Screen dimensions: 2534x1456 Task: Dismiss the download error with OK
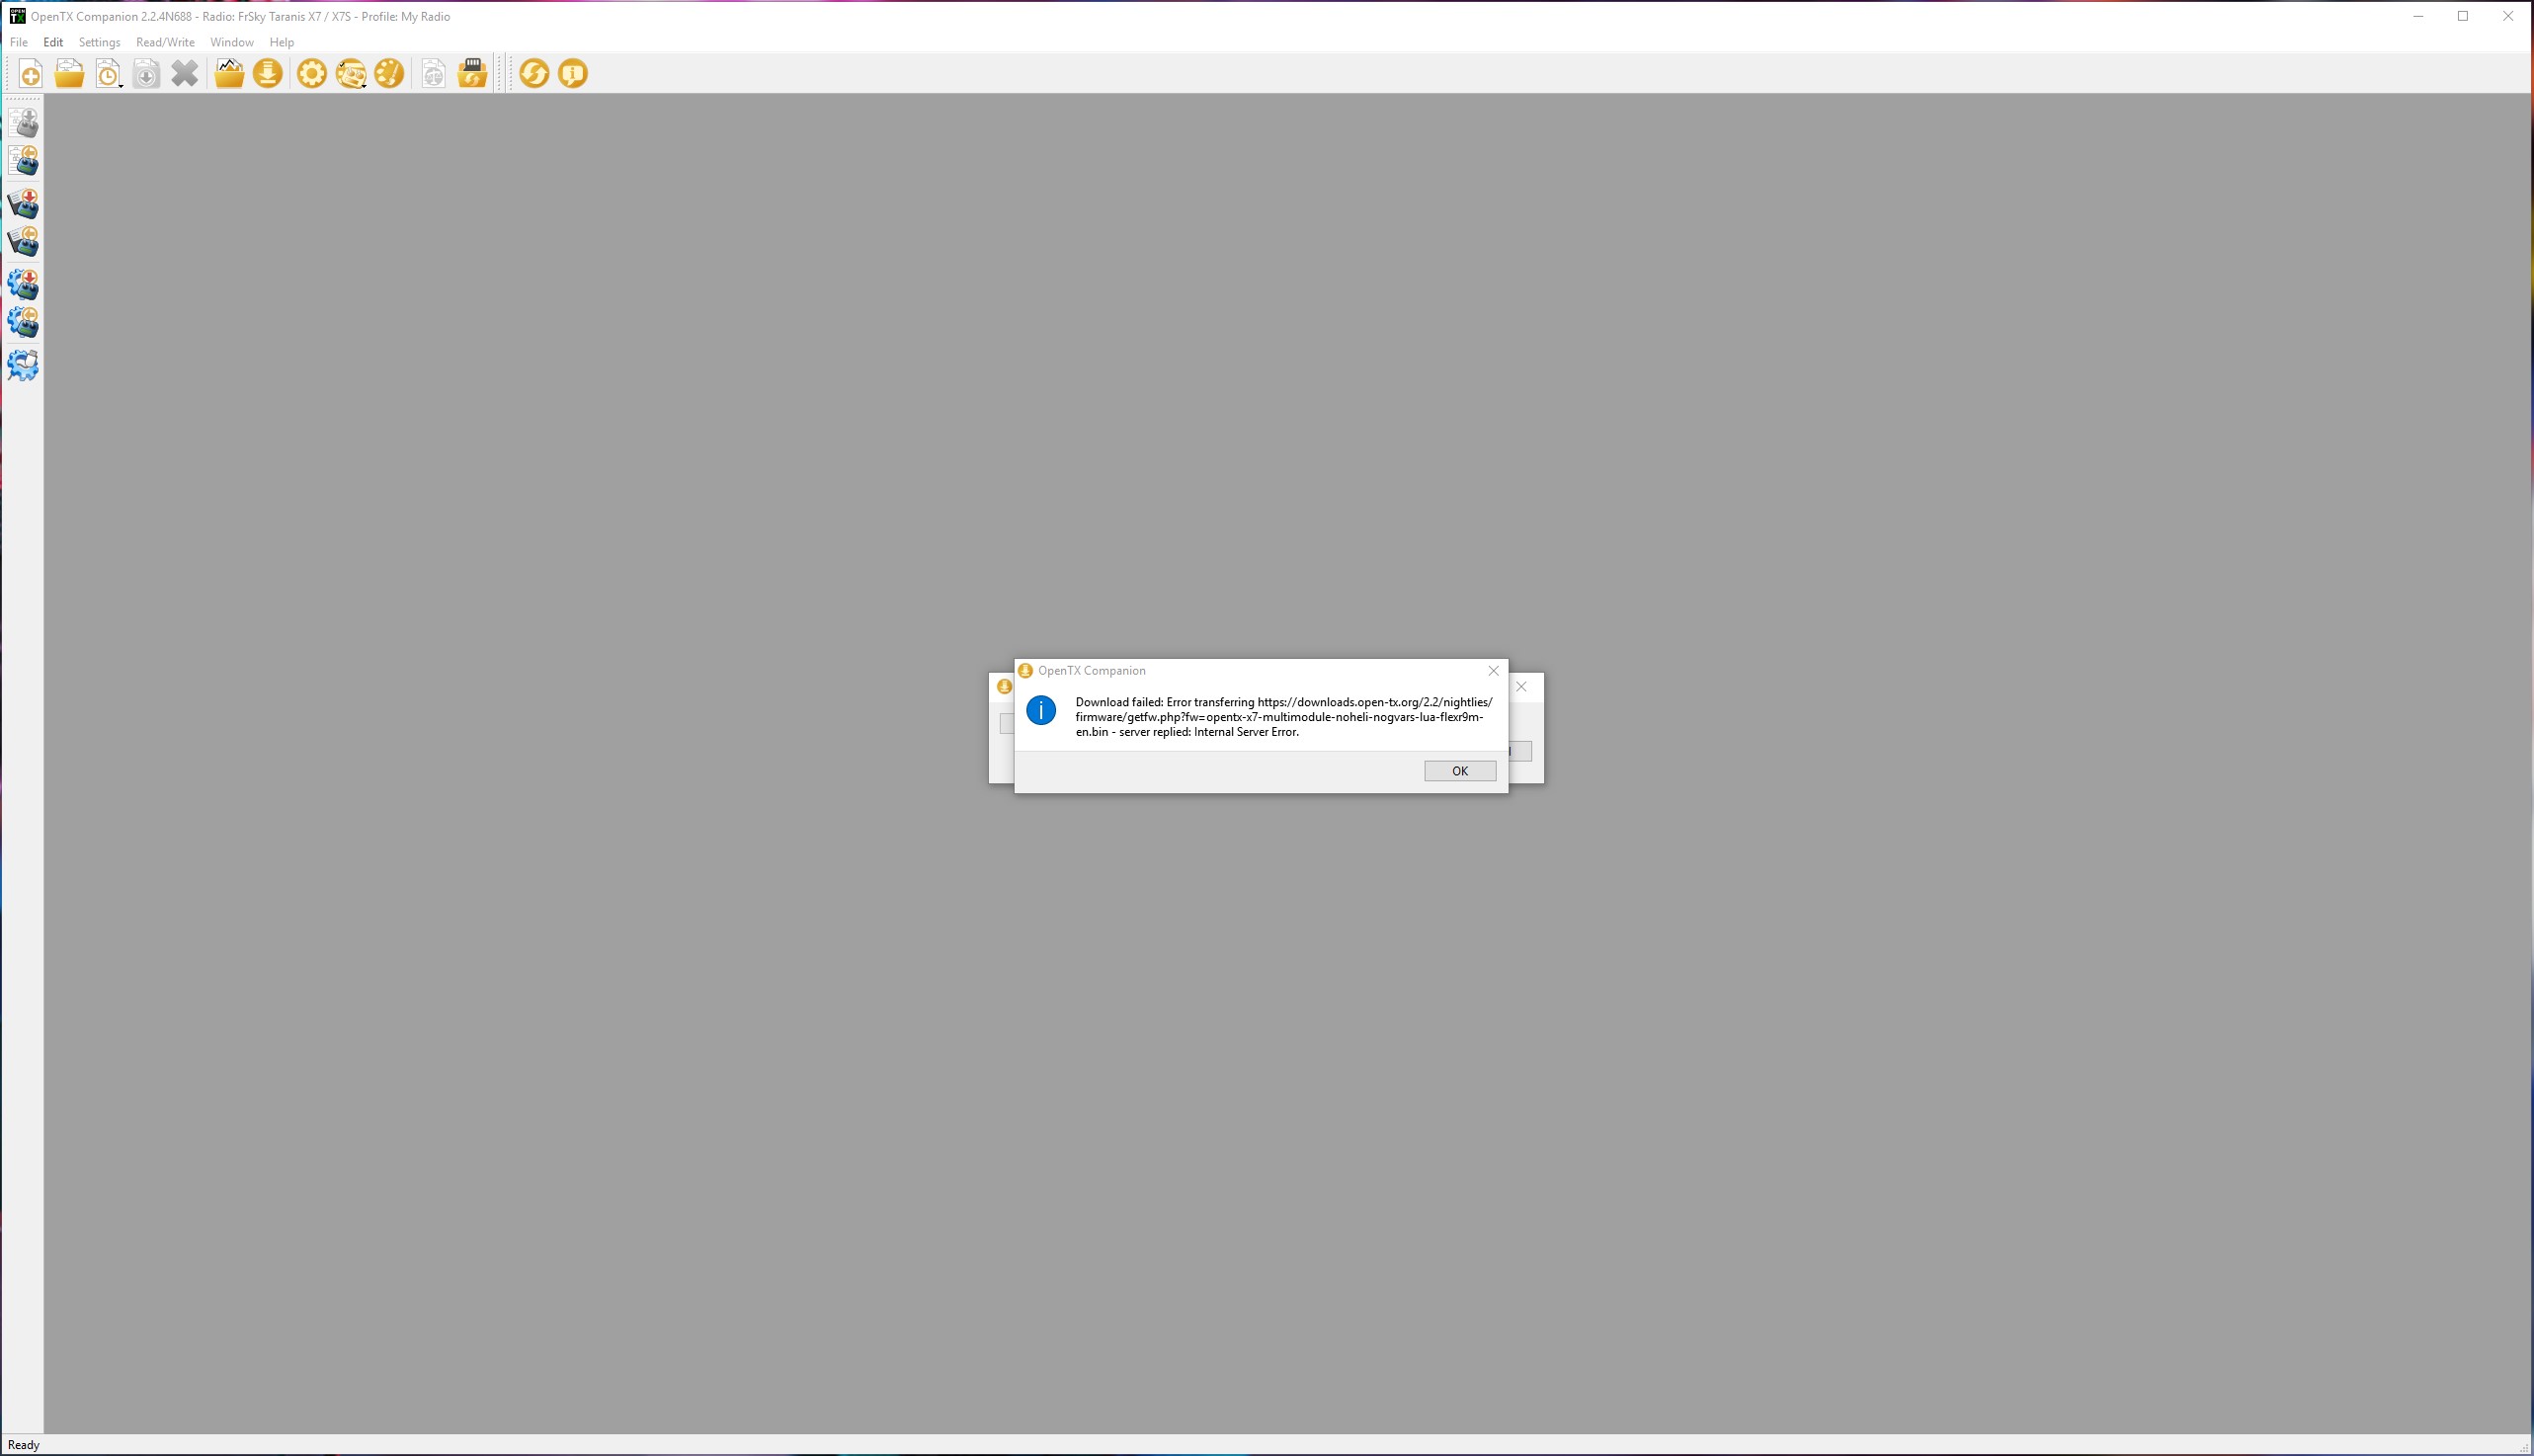(x=1460, y=770)
